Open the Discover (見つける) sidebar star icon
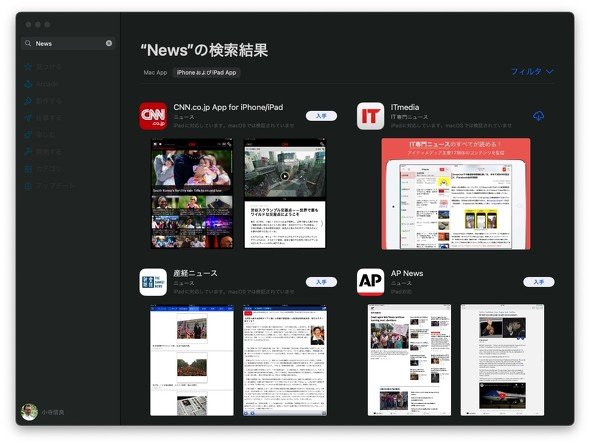 click(28, 67)
